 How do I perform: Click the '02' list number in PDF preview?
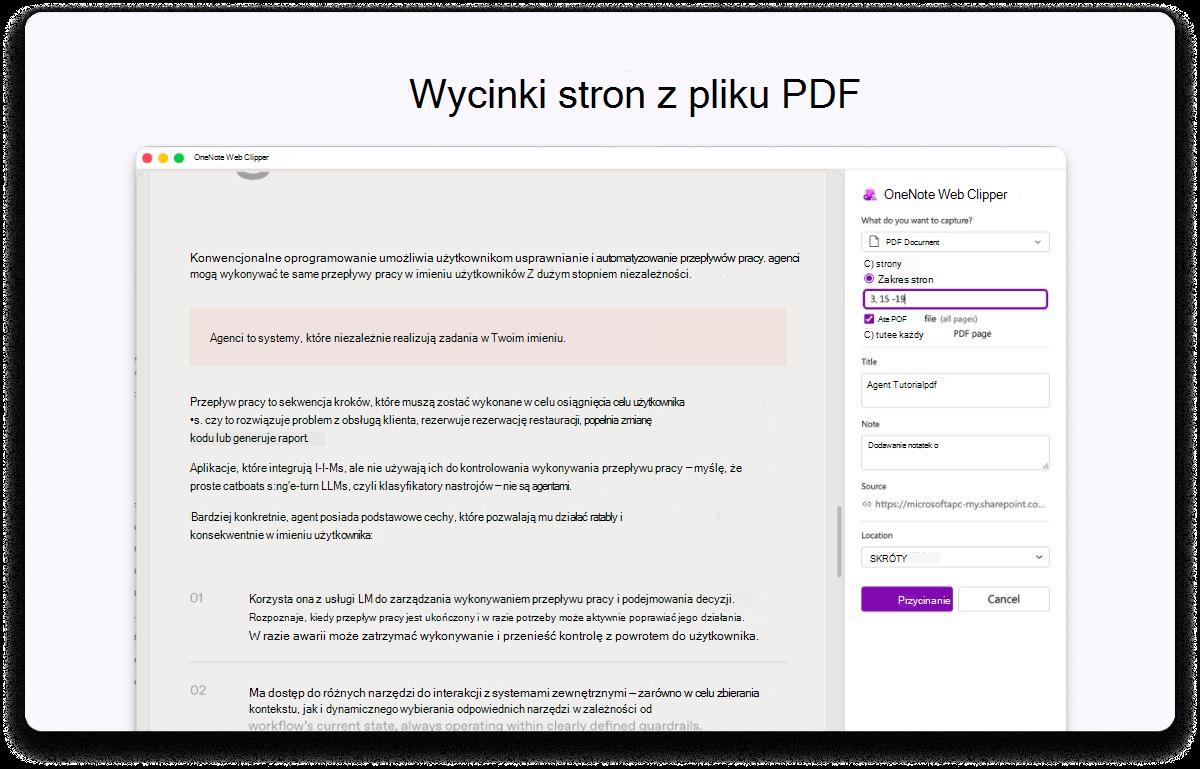[197, 690]
